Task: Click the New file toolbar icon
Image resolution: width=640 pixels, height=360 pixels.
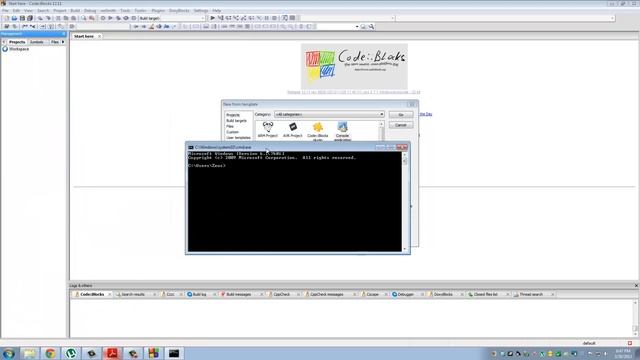Action: point(6,18)
